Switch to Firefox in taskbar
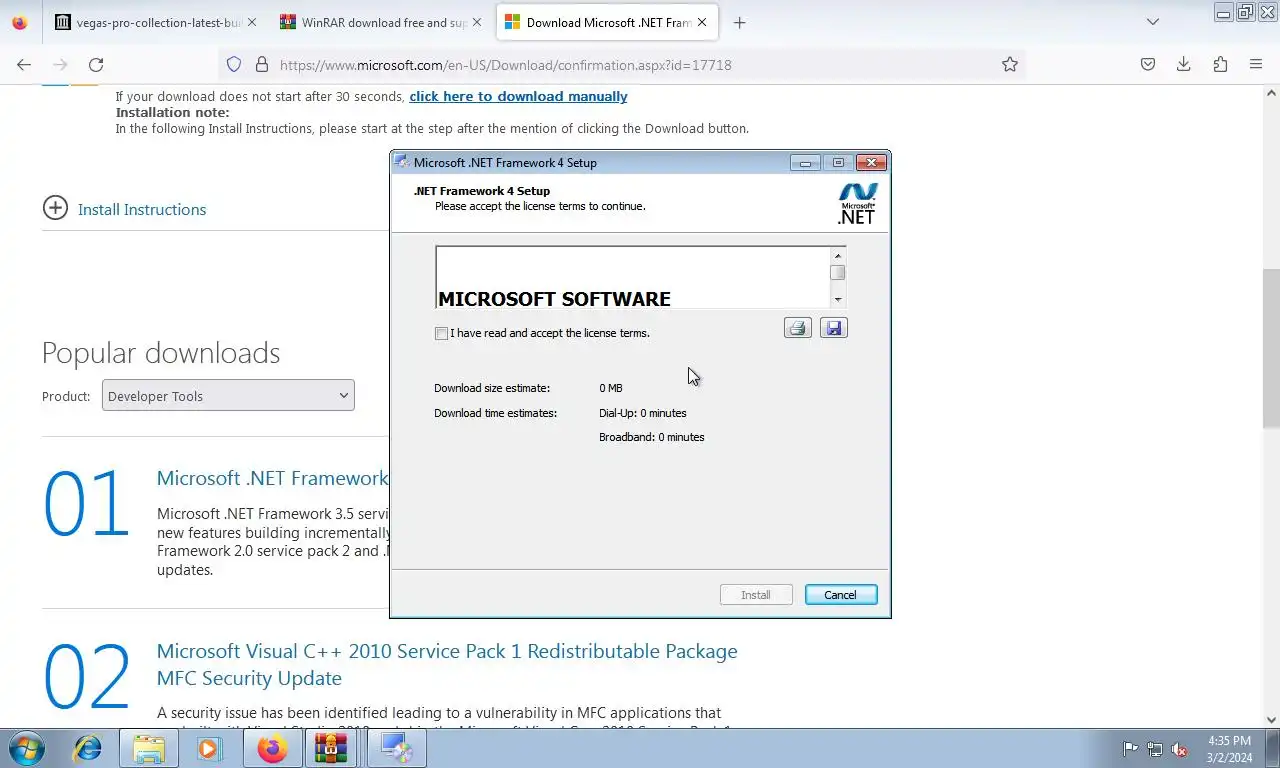Viewport: 1280px width, 768px height. pyautogui.click(x=271, y=748)
